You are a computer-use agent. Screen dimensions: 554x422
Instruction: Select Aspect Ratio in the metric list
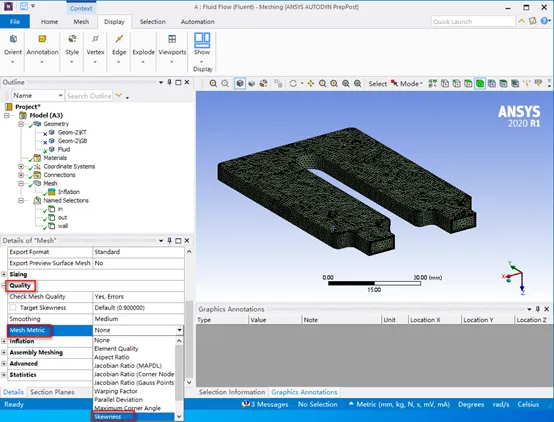tap(134, 357)
